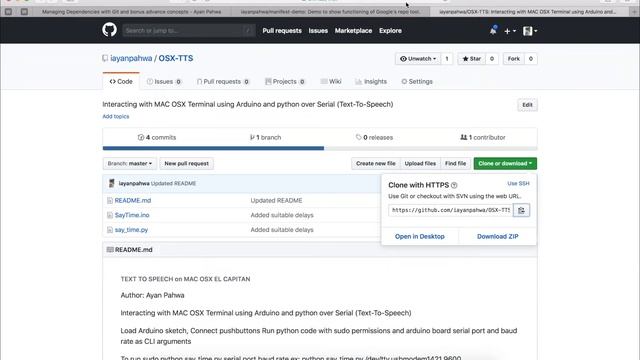
Task: Toggle the Clone or download dropdown
Action: pyautogui.click(x=505, y=163)
